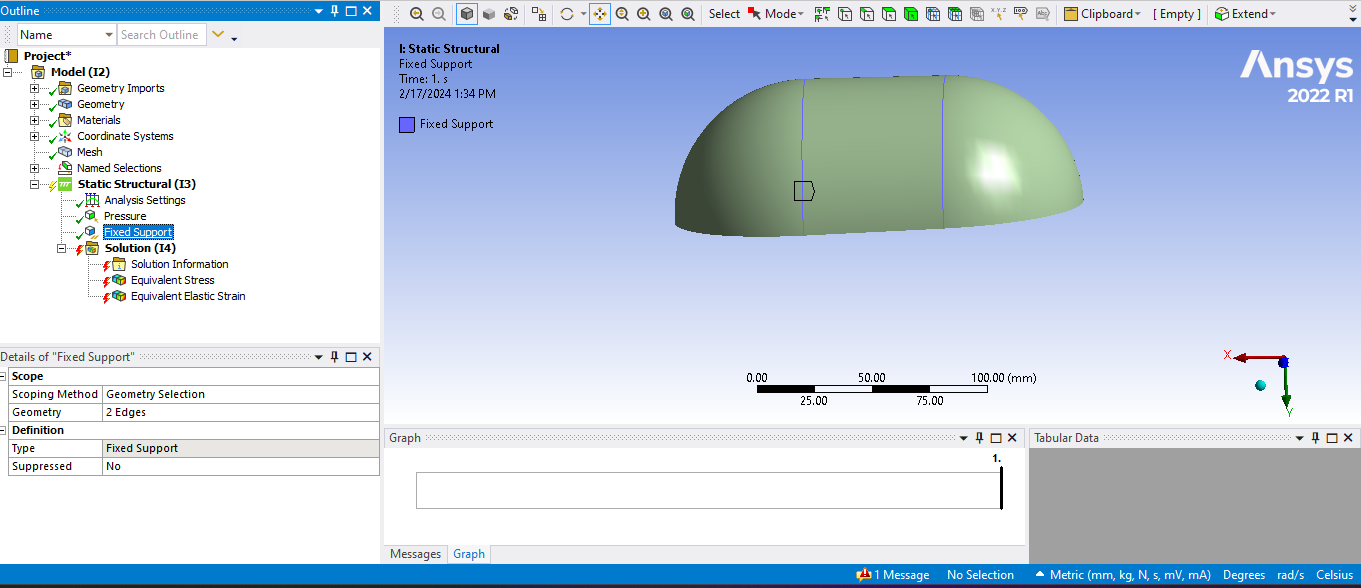Select the Element Face selection filter

pyautogui.click(x=954, y=14)
